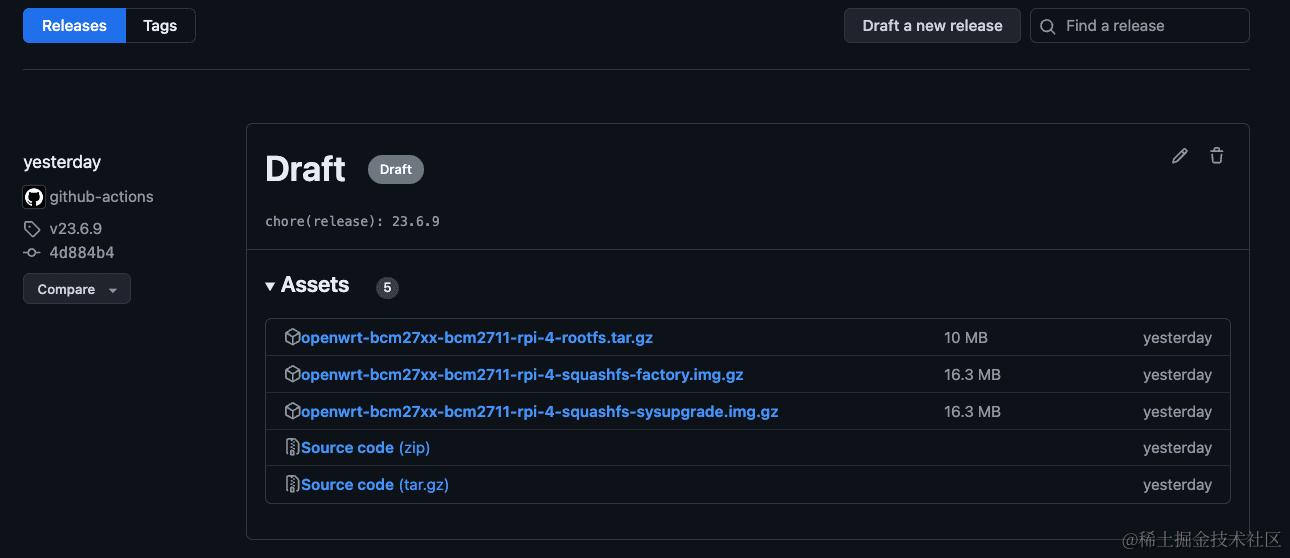Open tag v23.6.9

(75, 229)
